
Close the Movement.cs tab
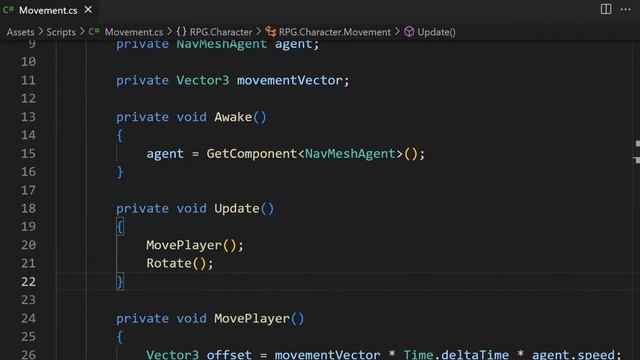88,10
